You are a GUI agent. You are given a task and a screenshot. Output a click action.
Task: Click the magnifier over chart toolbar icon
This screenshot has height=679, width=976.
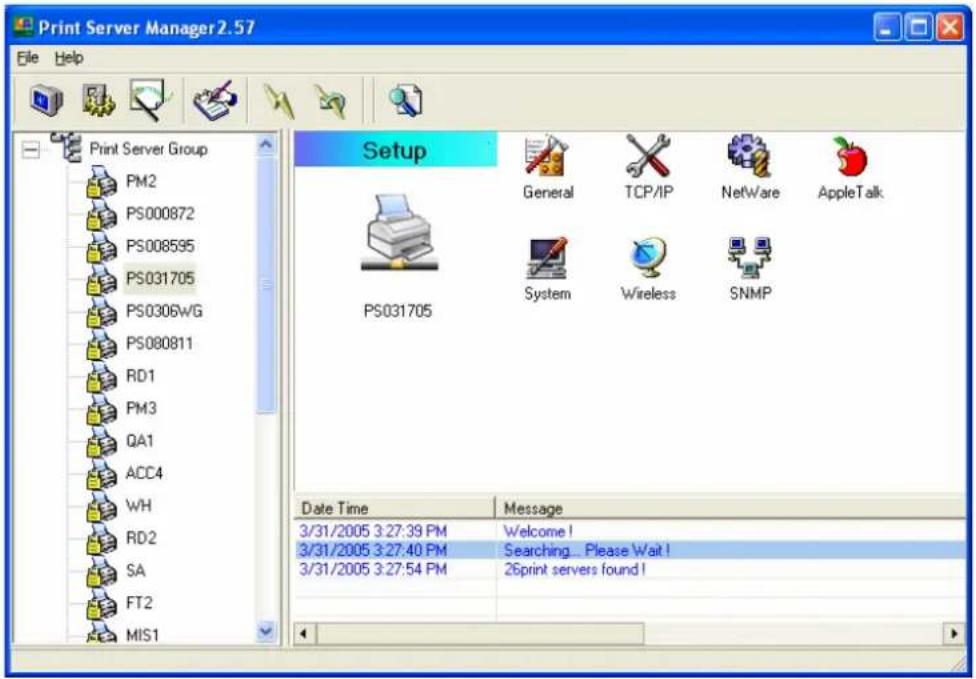tap(151, 99)
